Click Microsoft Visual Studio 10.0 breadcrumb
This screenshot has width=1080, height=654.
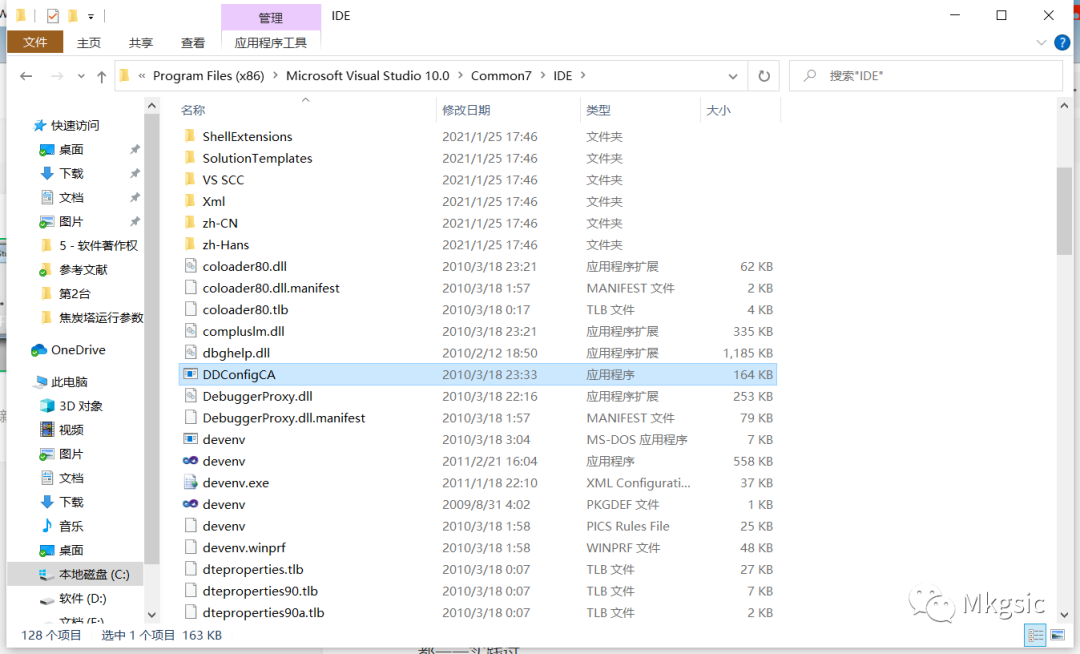click(368, 76)
